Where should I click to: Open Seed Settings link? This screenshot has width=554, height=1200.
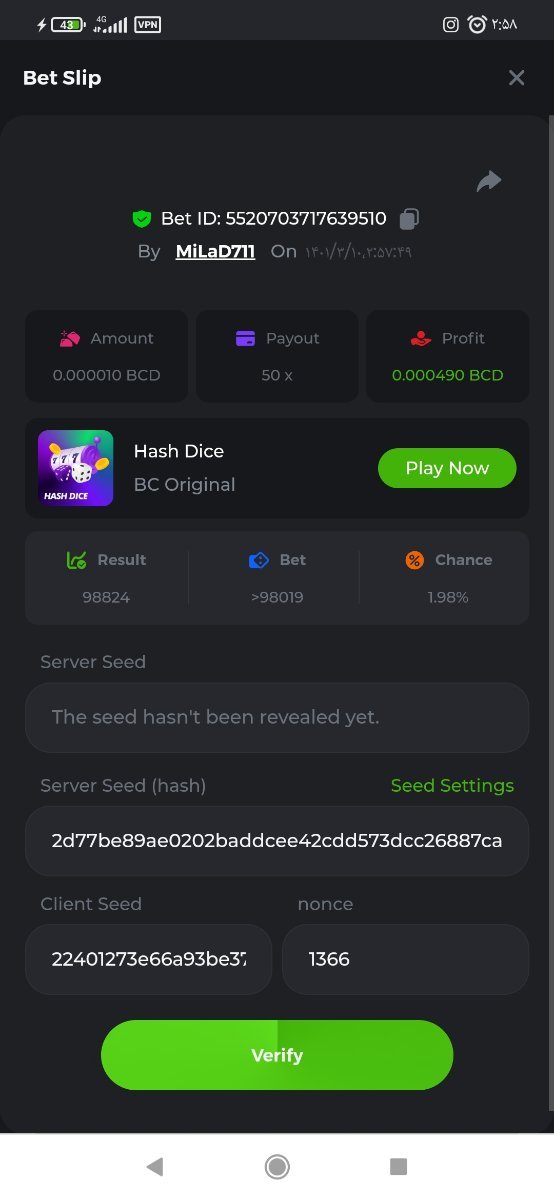pos(452,786)
